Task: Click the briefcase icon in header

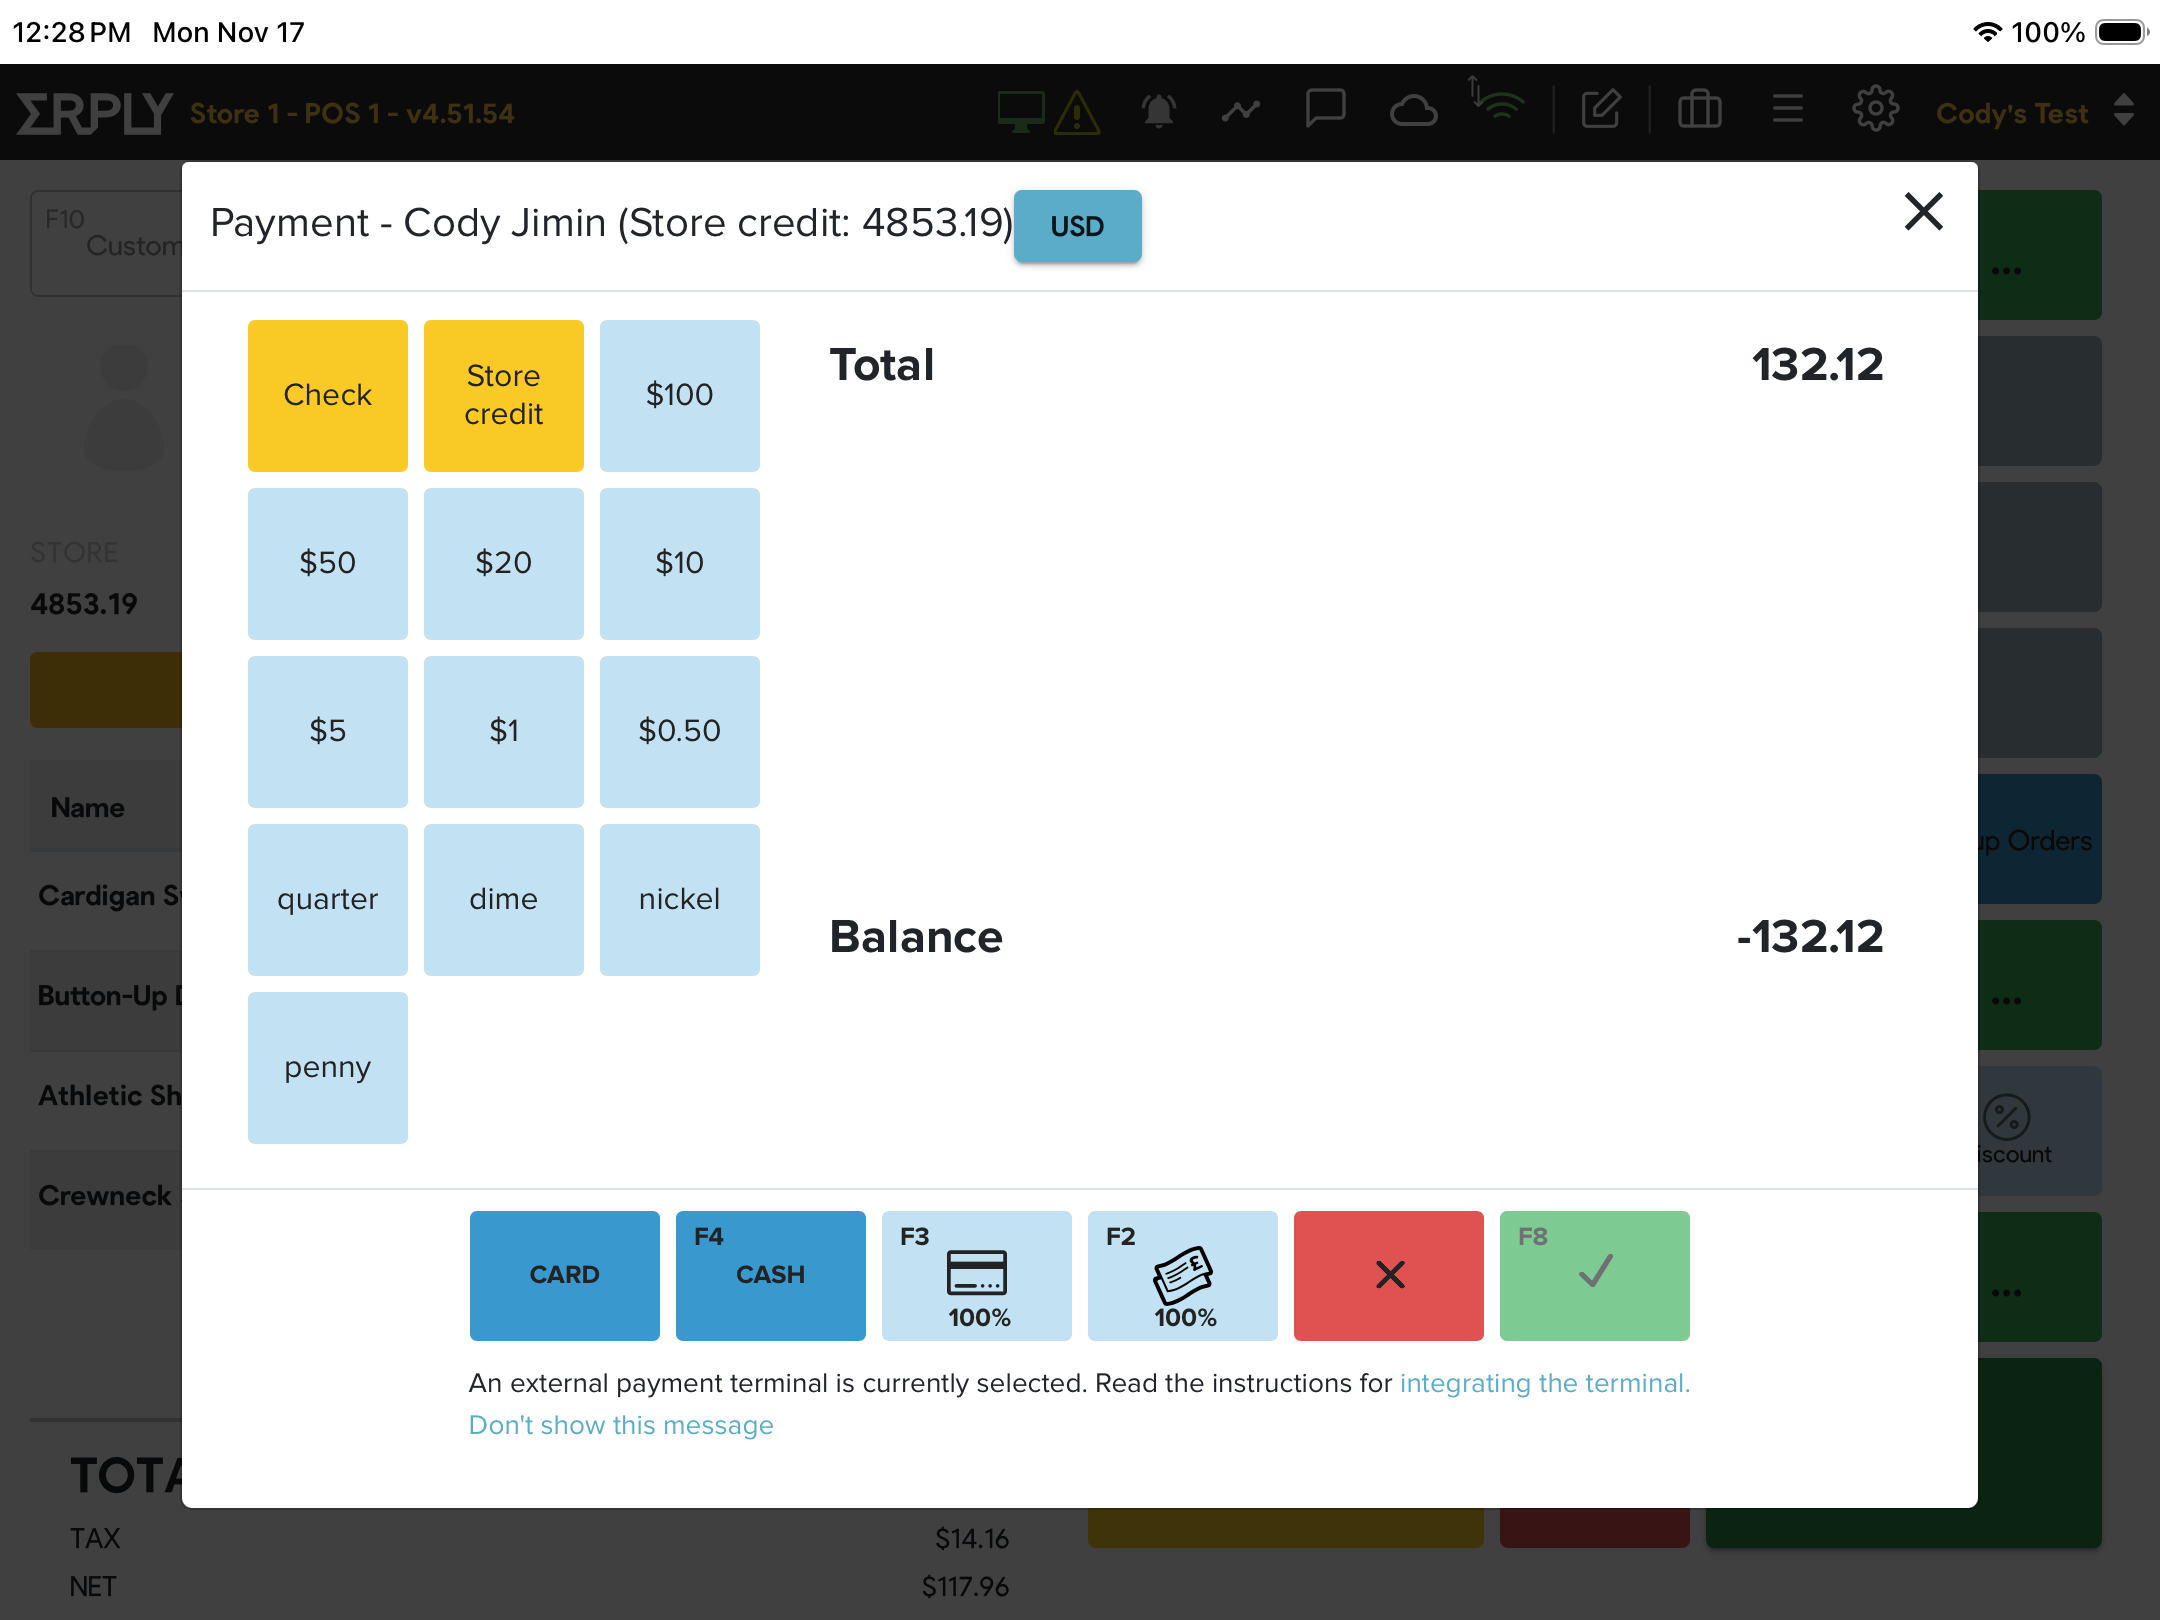Action: pos(1699,109)
